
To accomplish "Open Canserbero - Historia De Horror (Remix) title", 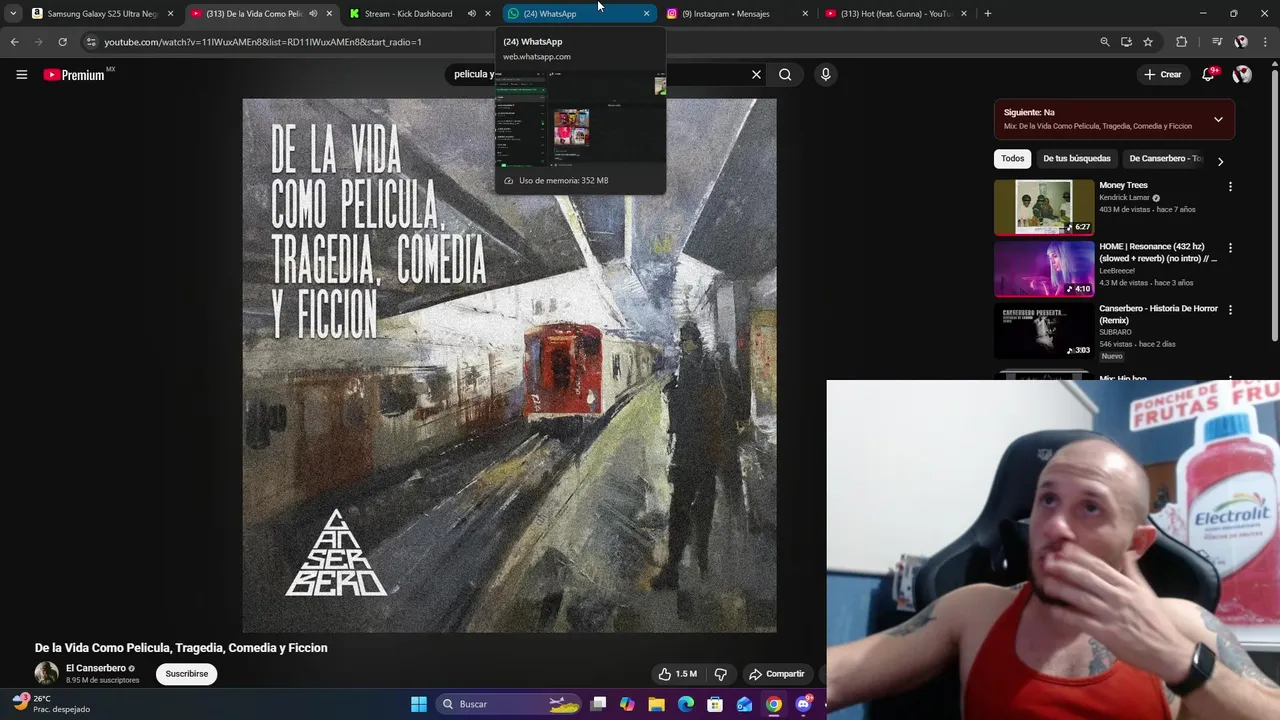I will (x=1158, y=314).
